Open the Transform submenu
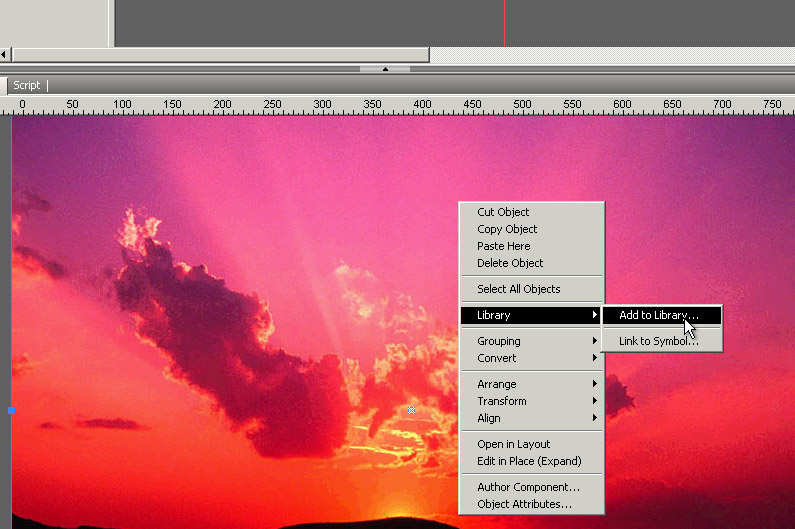 point(530,401)
